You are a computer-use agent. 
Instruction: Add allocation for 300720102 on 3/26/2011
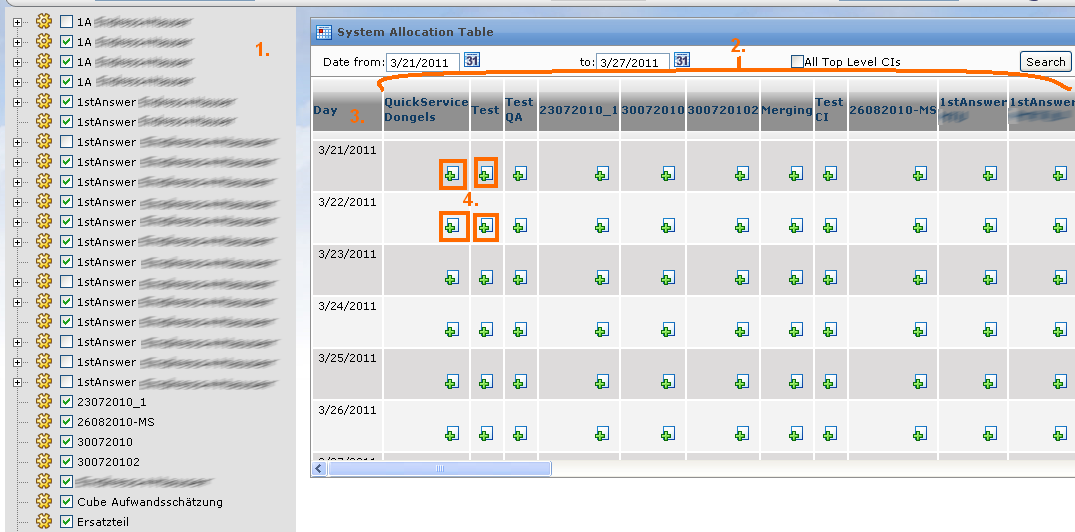pyautogui.click(x=741, y=434)
